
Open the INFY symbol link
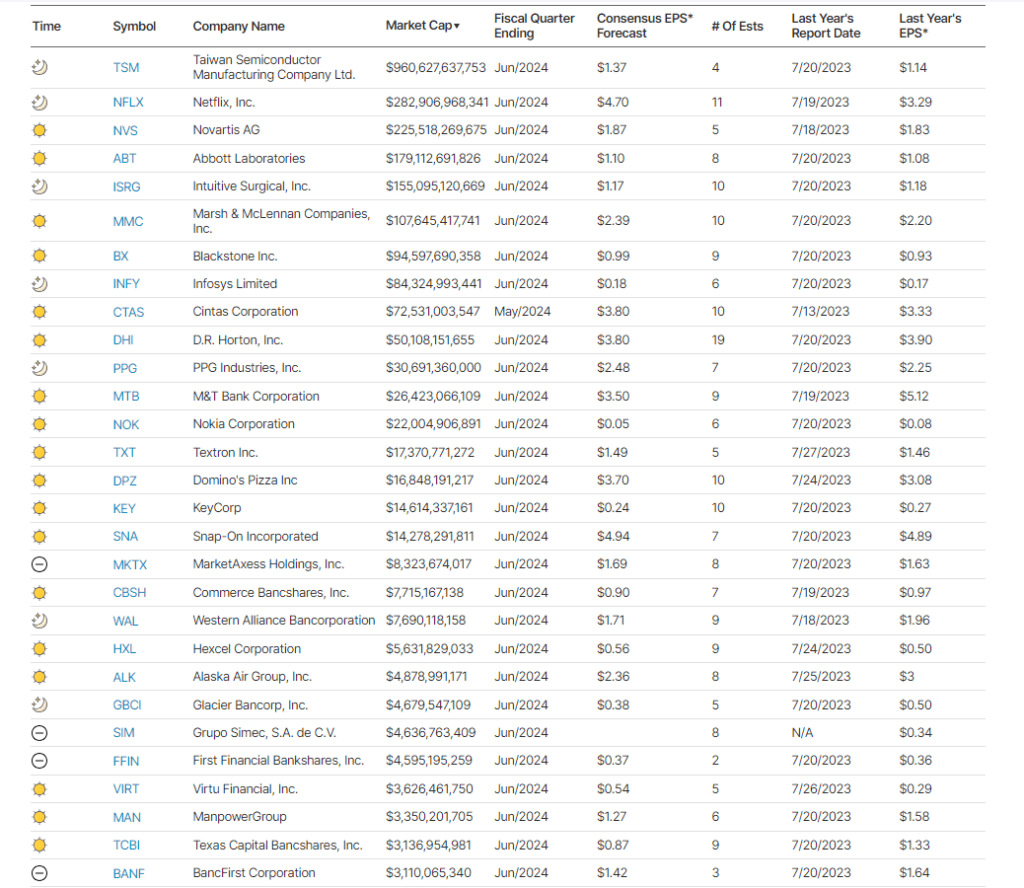click(x=126, y=284)
